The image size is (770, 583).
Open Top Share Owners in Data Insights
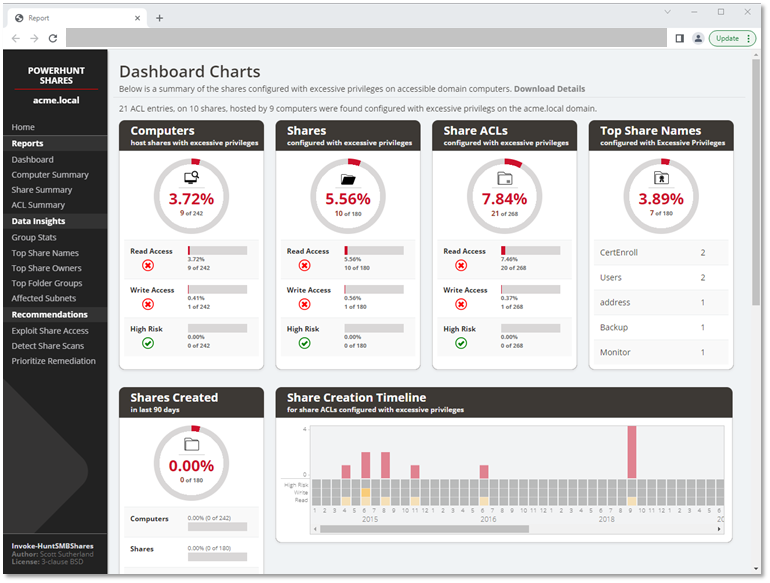[47, 268]
